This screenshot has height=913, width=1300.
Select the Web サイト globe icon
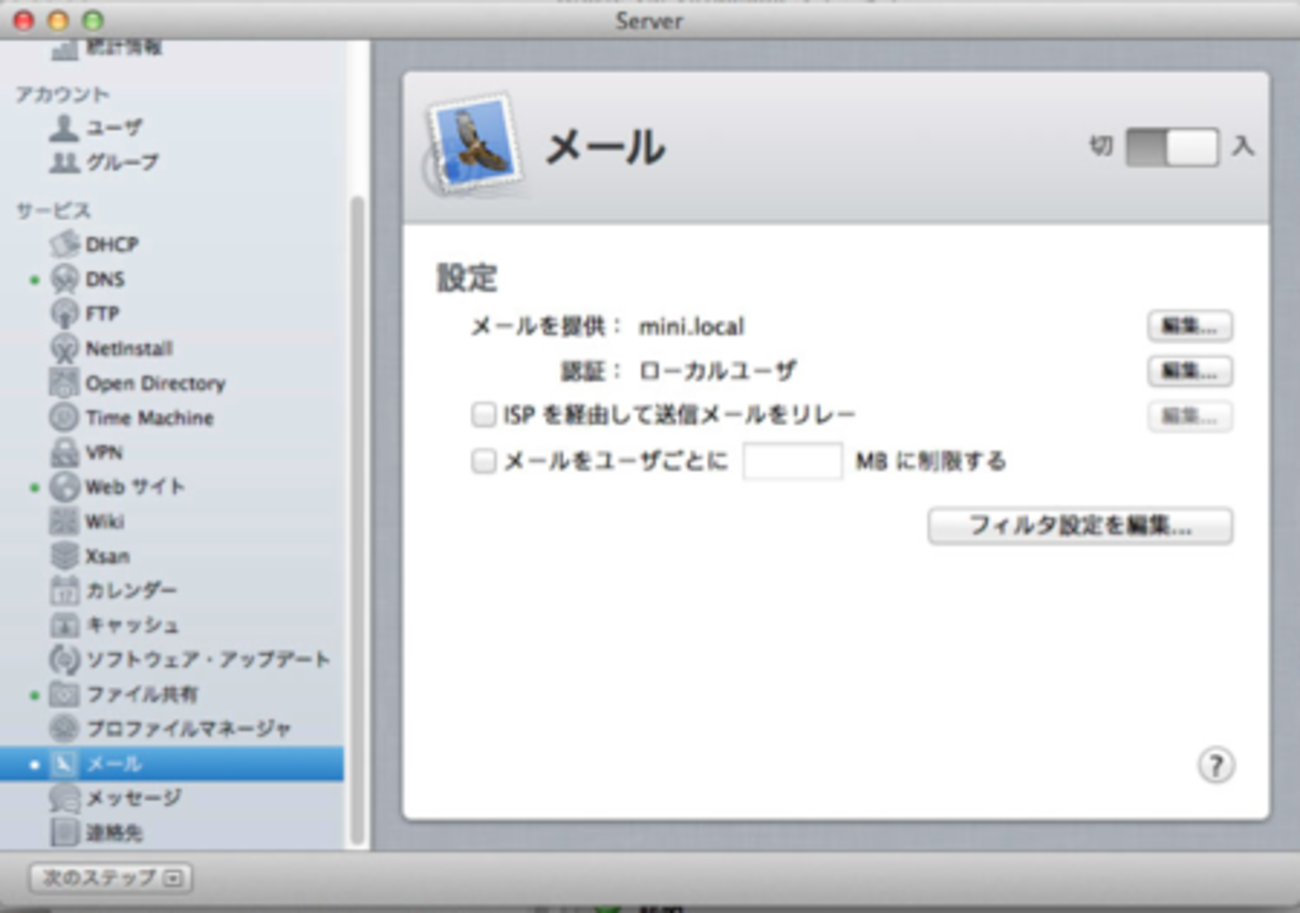[x=64, y=487]
